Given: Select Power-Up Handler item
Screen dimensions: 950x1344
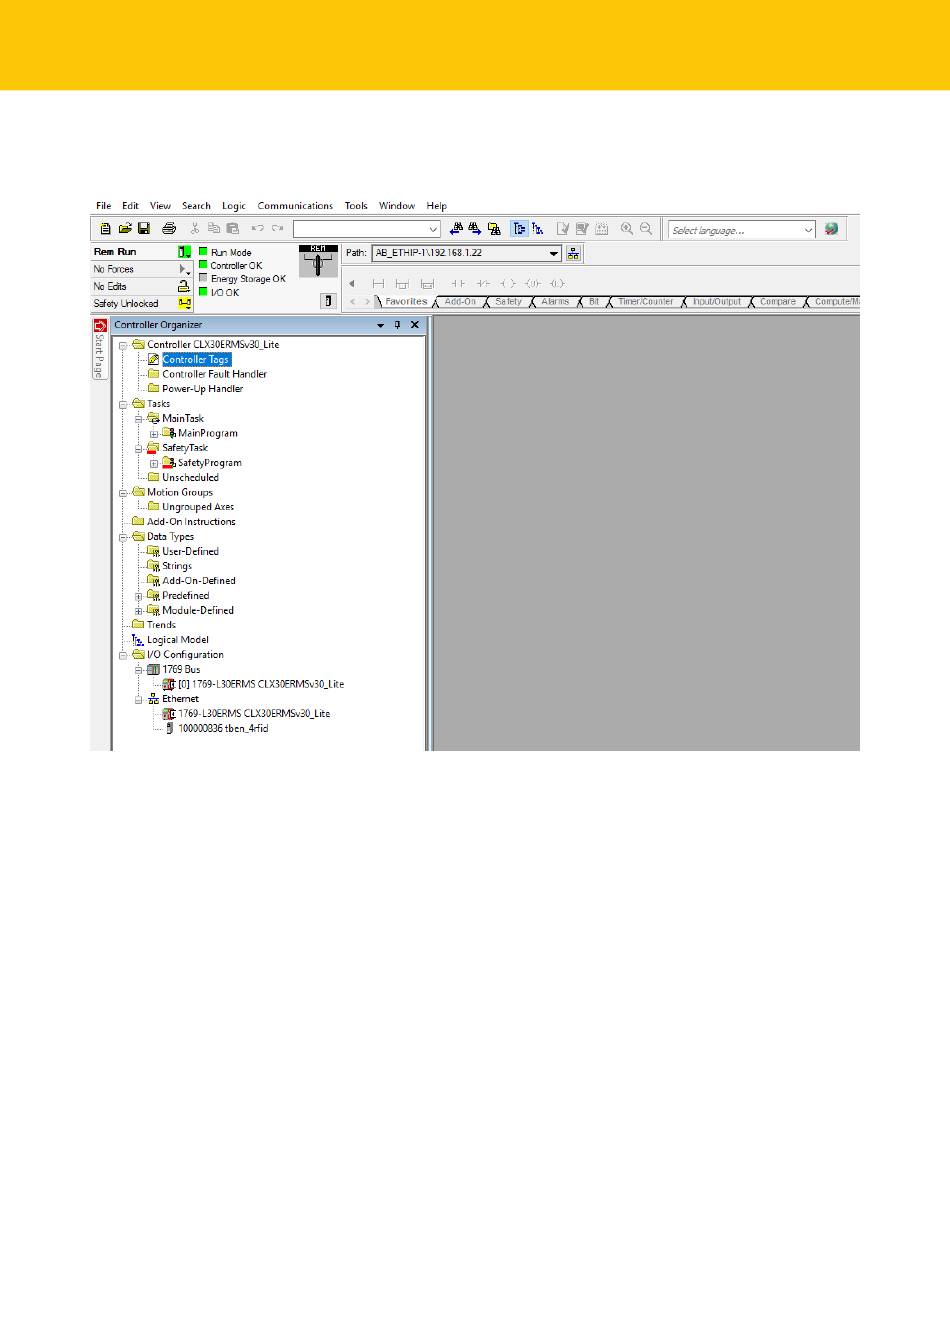Looking at the screenshot, I should click(x=202, y=389).
